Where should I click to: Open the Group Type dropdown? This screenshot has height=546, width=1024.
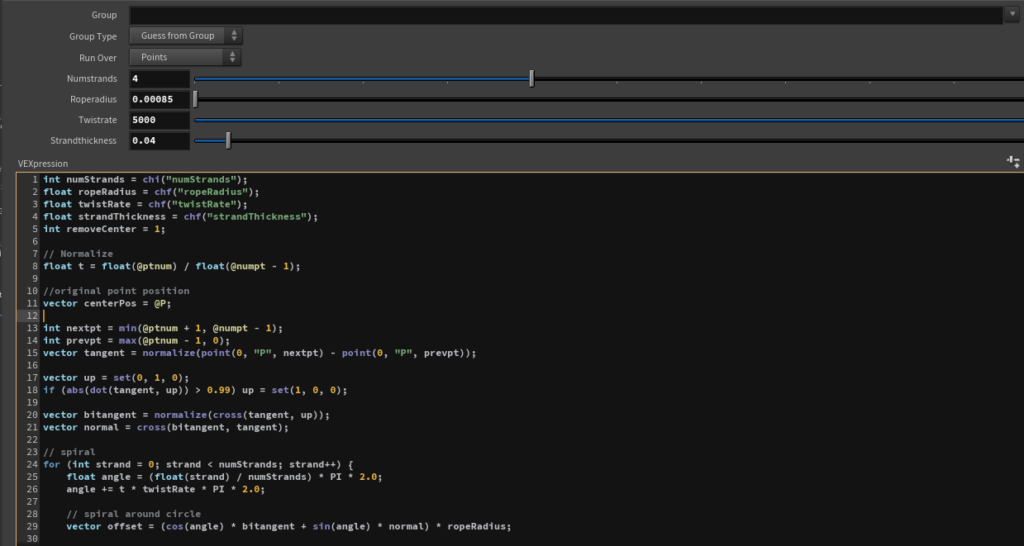click(185, 36)
